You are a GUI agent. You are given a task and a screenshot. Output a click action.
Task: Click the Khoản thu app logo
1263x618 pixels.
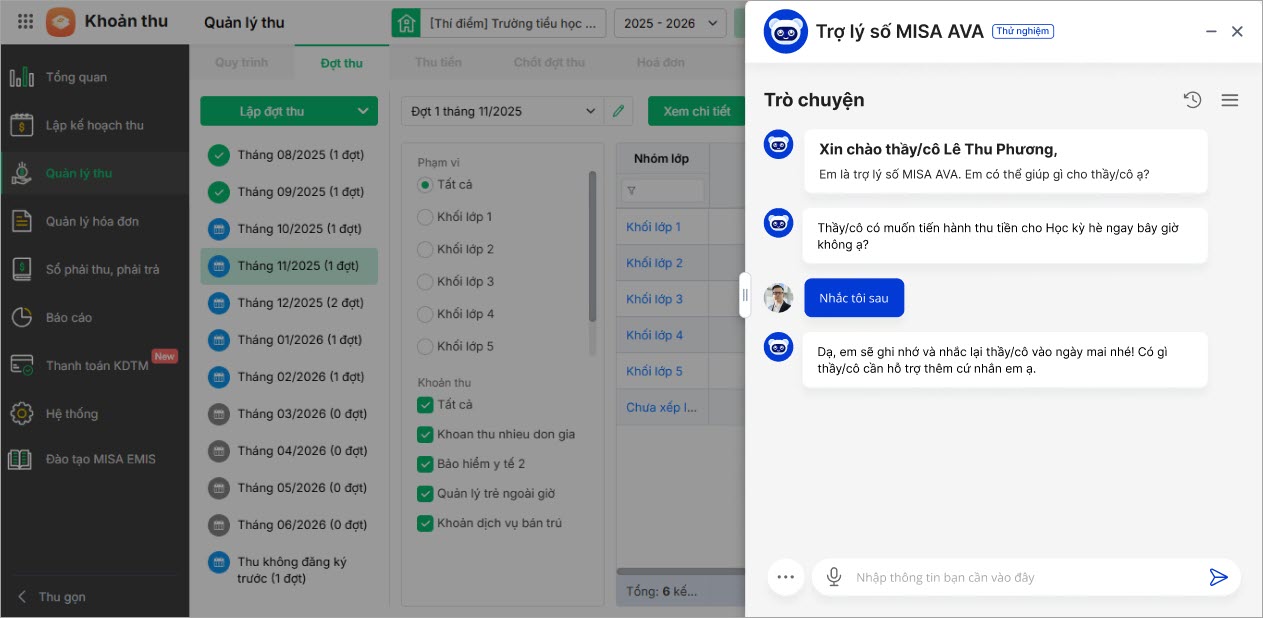pos(60,21)
